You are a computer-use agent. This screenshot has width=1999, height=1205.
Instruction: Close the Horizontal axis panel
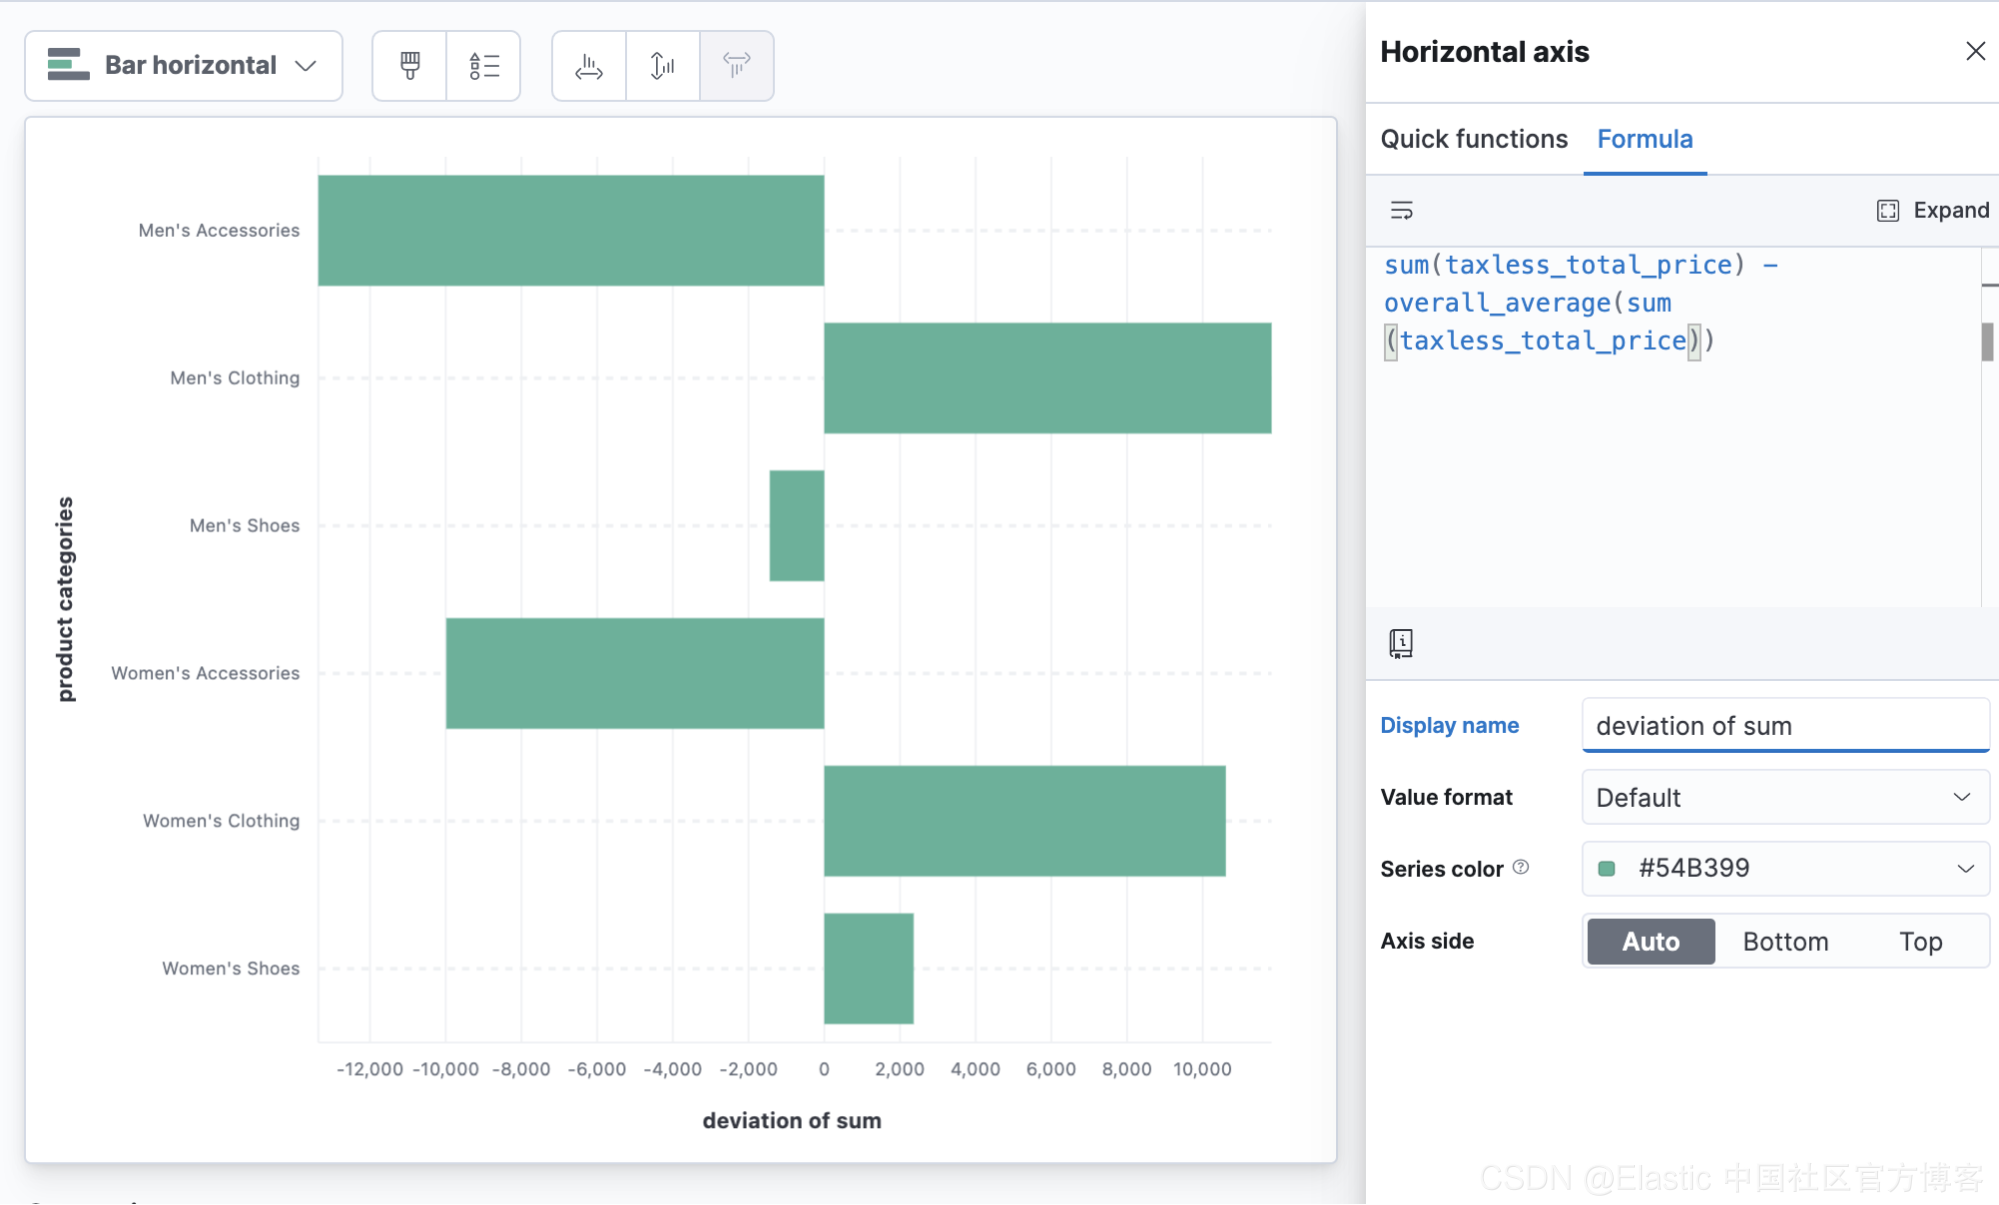point(1975,51)
